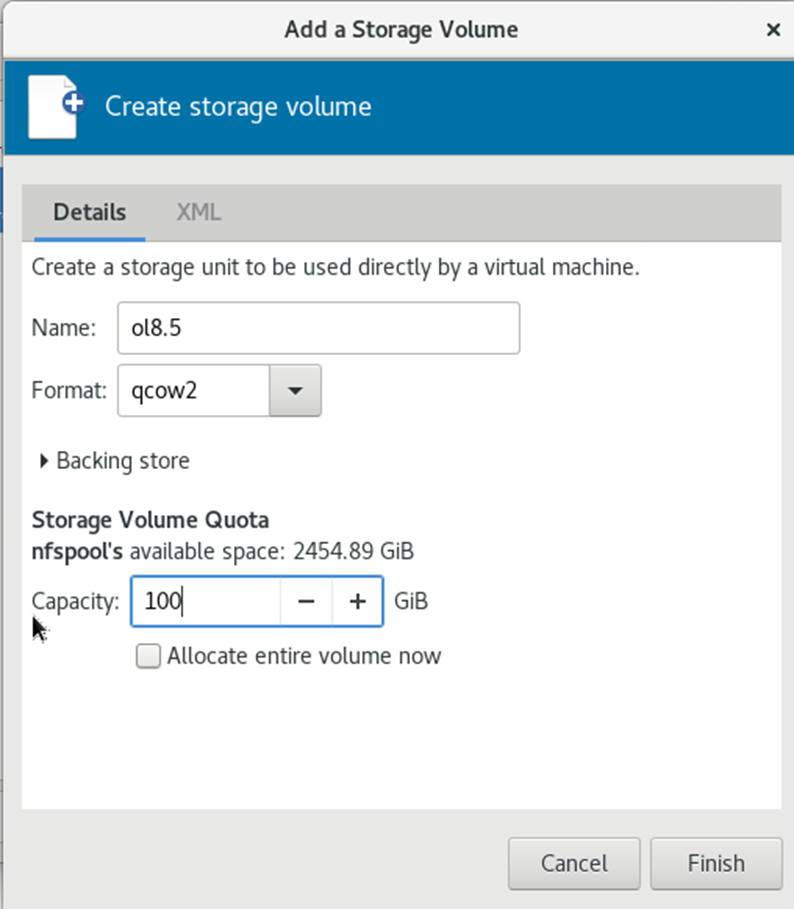The image size is (794, 909).
Task: Click the Allocate entire volume now label
Action: coord(304,656)
